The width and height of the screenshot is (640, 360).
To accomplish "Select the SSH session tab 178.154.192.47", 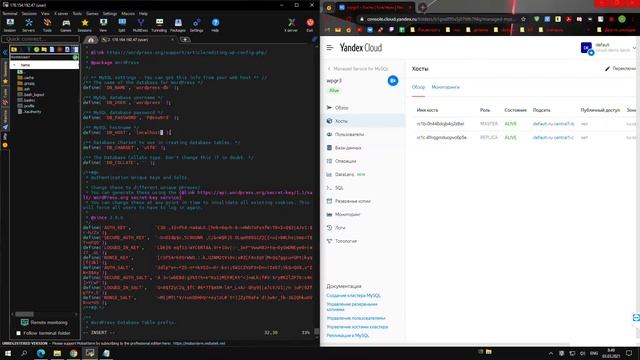I will tap(137, 40).
